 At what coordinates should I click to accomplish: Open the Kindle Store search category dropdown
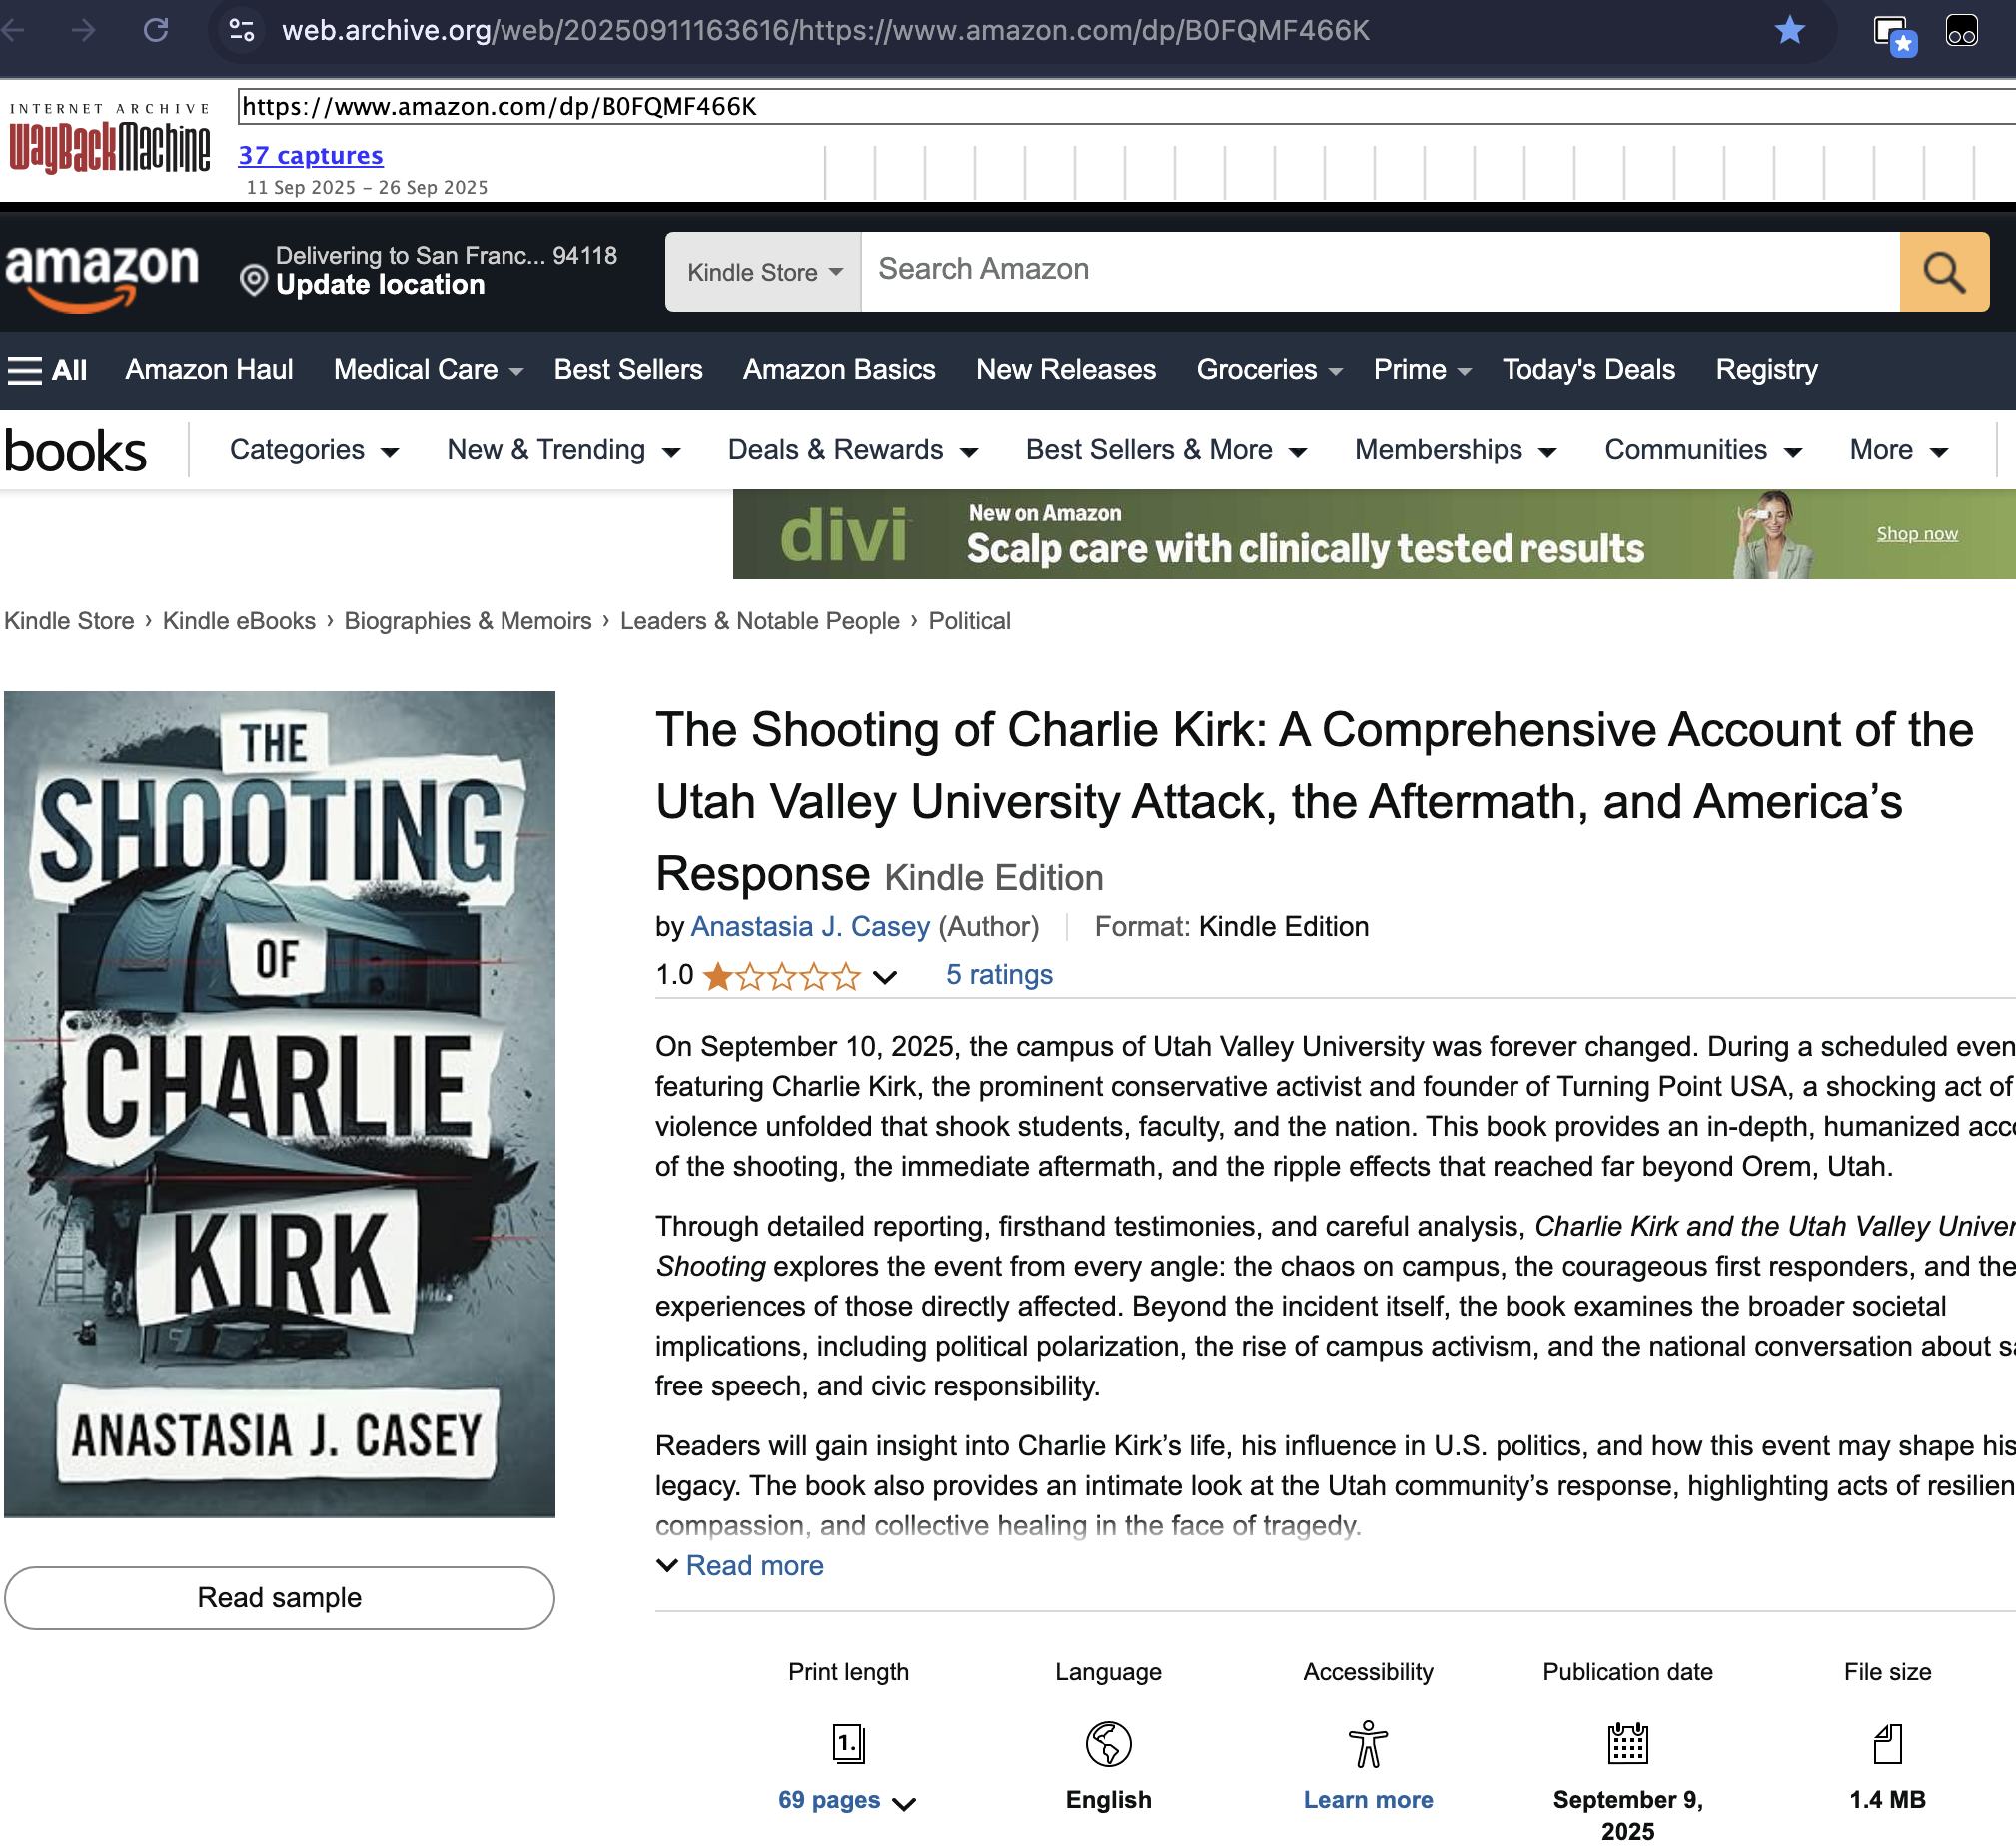[x=763, y=272]
